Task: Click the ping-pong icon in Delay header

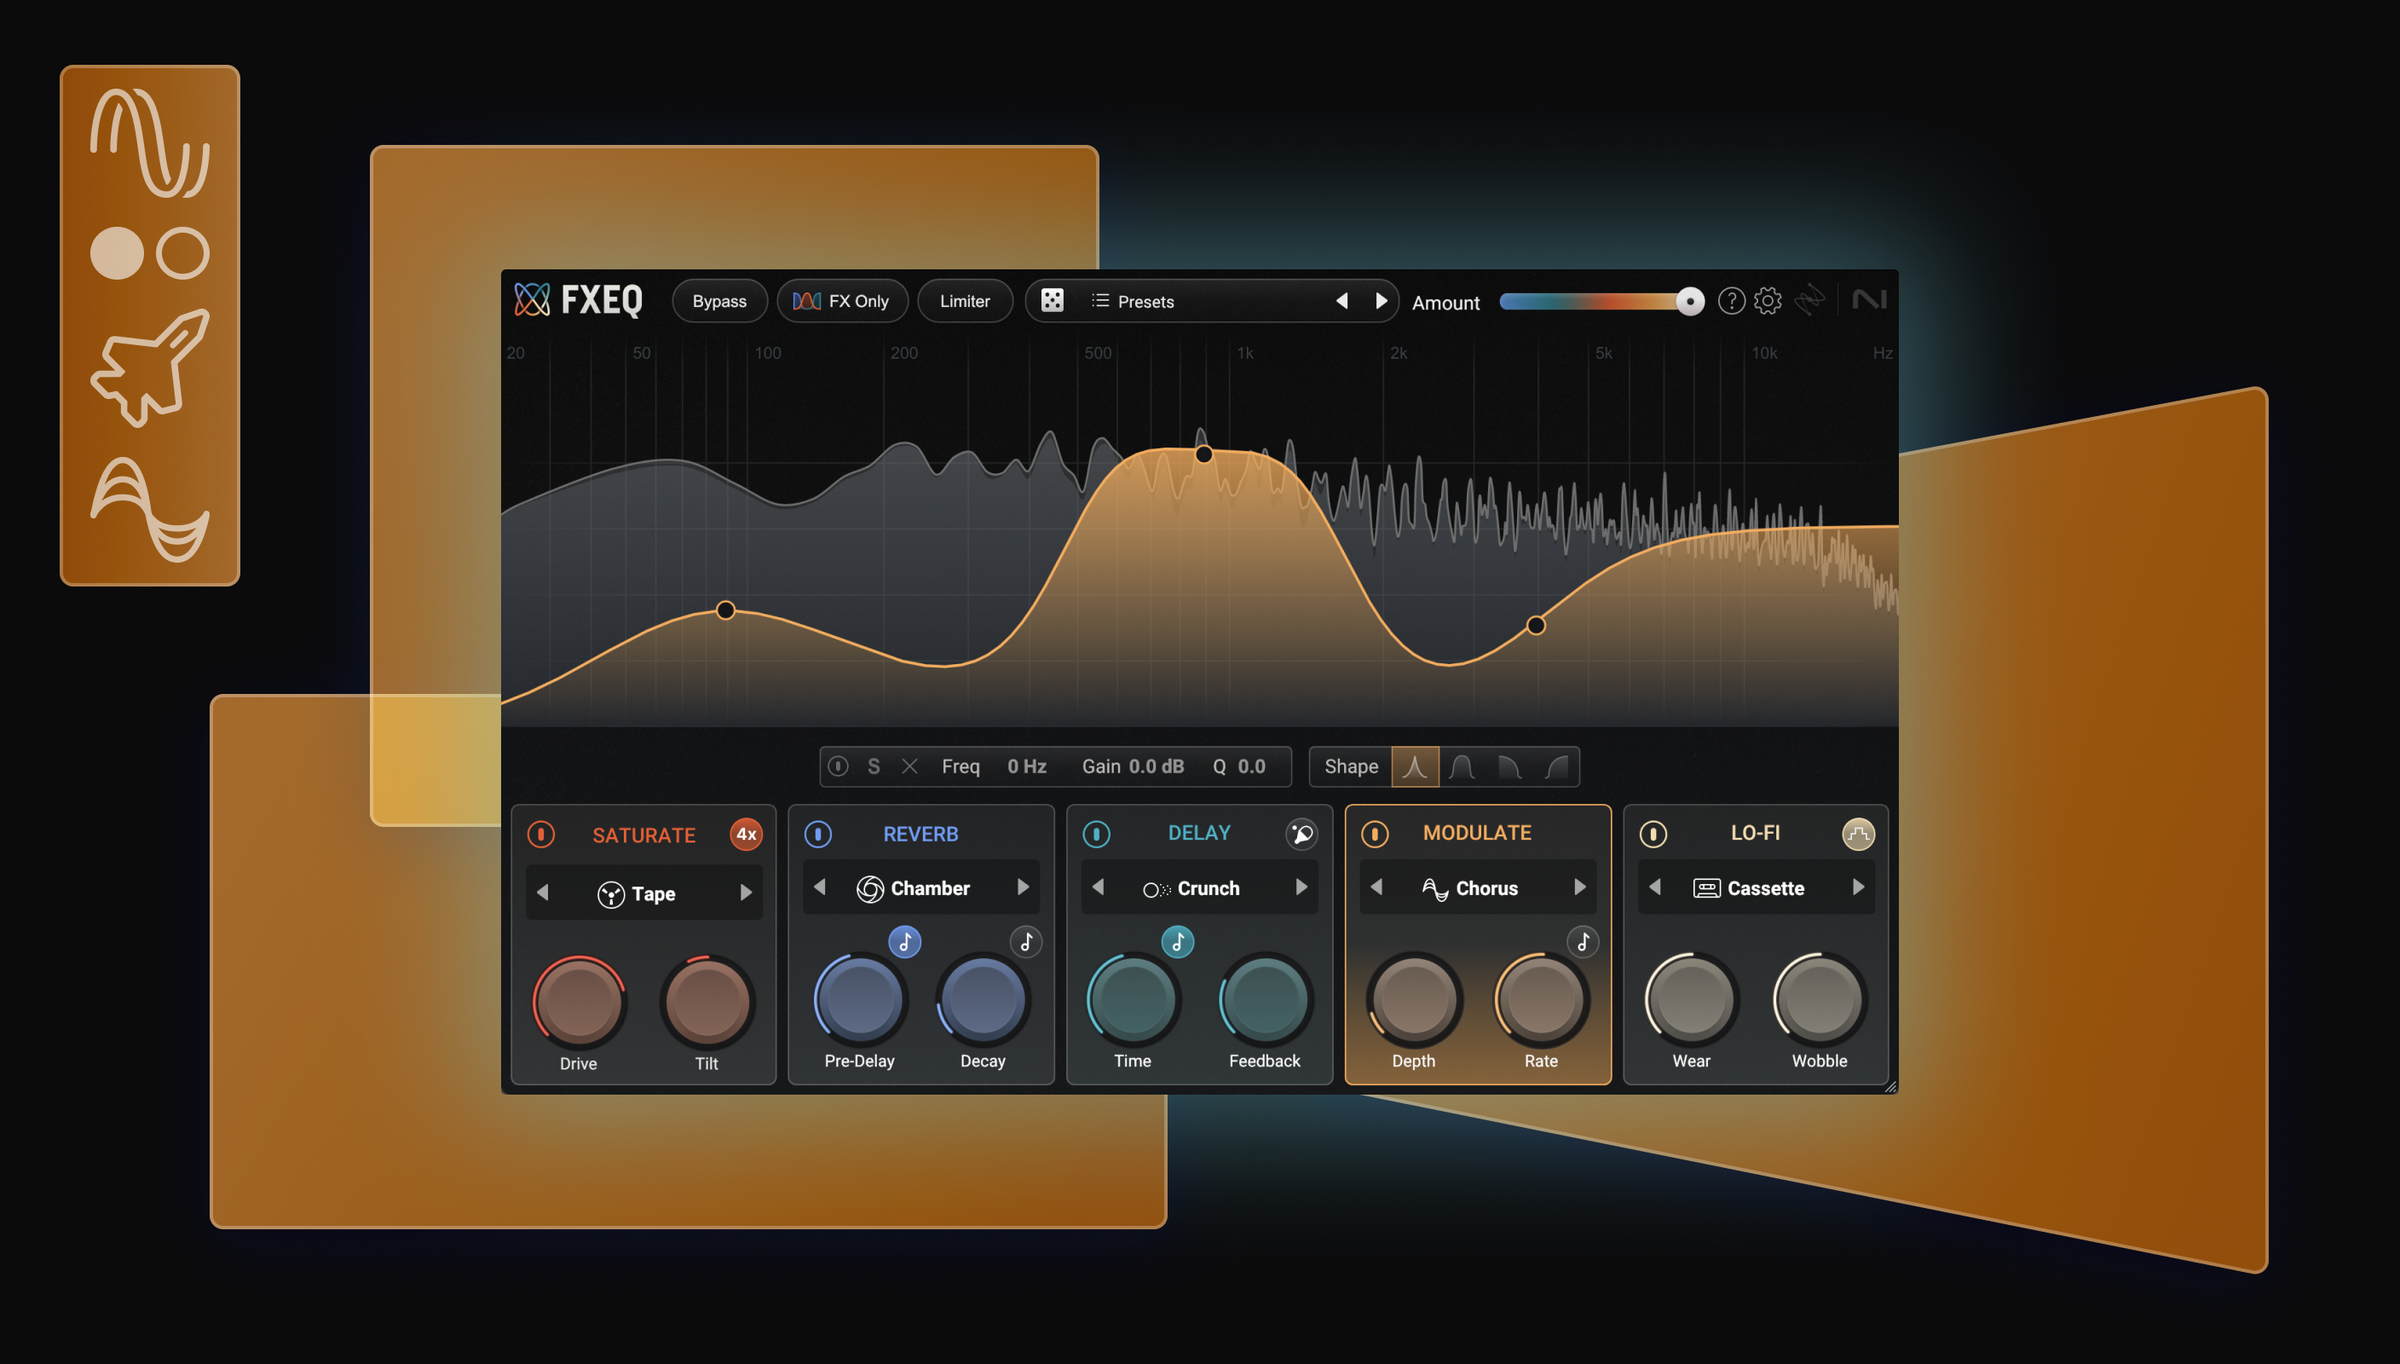Action: coord(1301,834)
